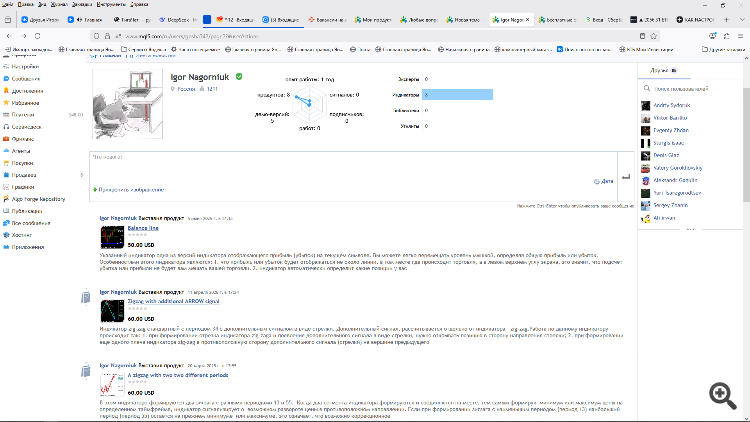
Task: Reload the page with the refresh icon
Action: click(37, 36)
